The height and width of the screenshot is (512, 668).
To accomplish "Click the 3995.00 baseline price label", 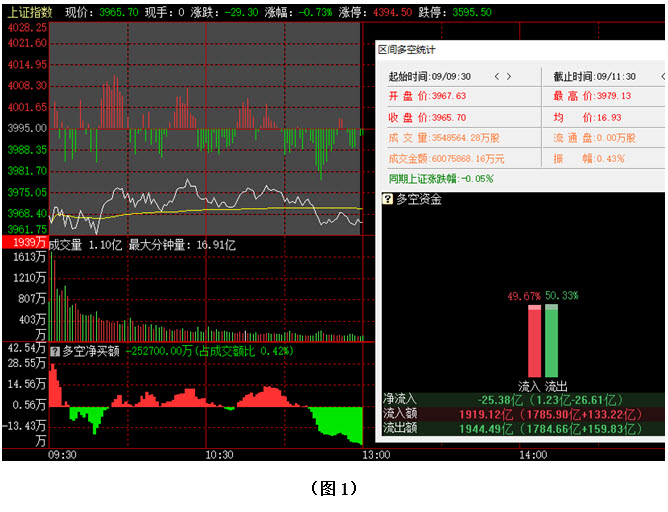I will click(25, 128).
